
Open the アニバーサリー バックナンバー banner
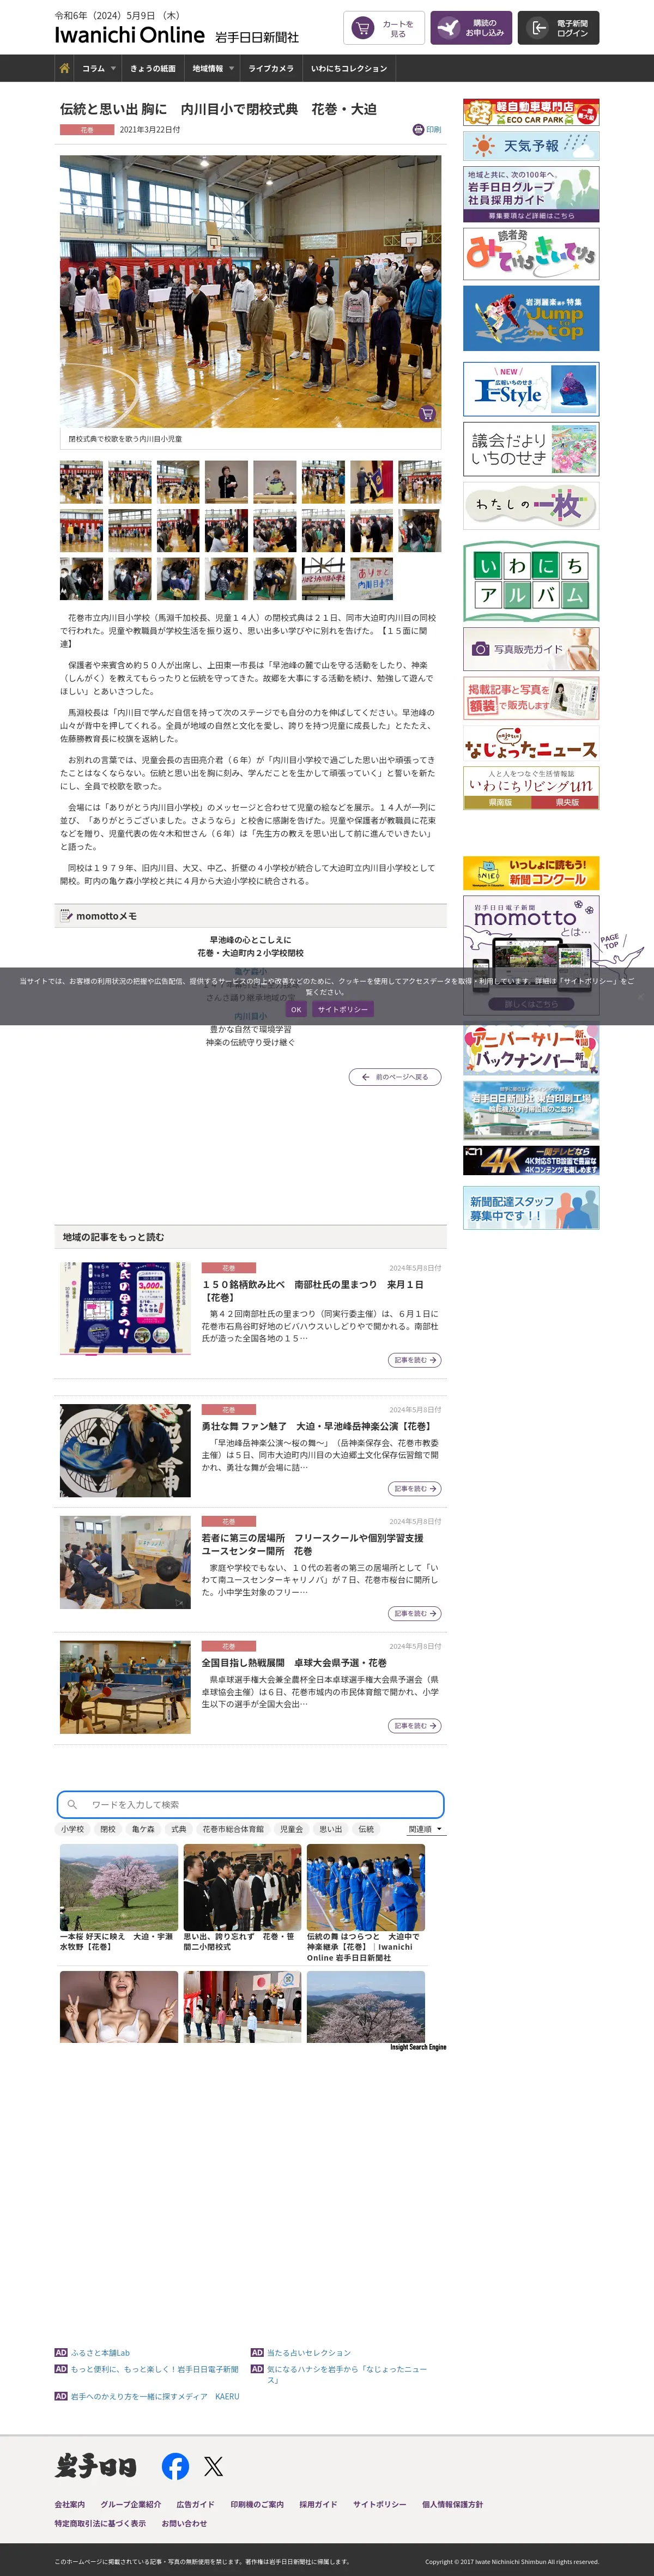click(x=531, y=1049)
